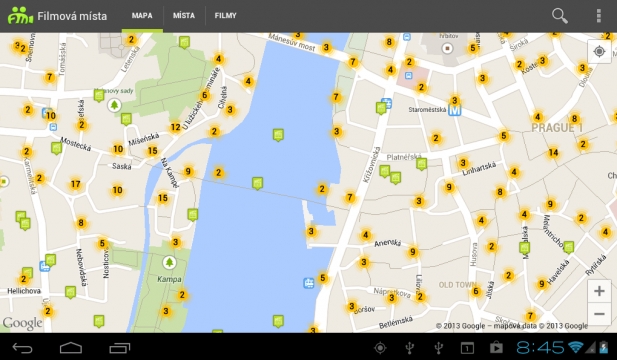This screenshot has height=360, width=617.
Task: Tap the green film marker in river center
Action: point(278,135)
